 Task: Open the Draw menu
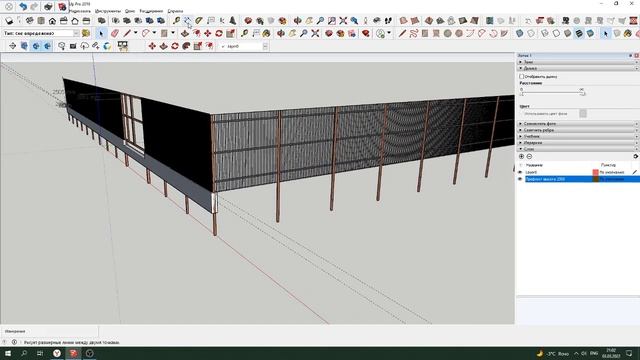tap(81, 11)
